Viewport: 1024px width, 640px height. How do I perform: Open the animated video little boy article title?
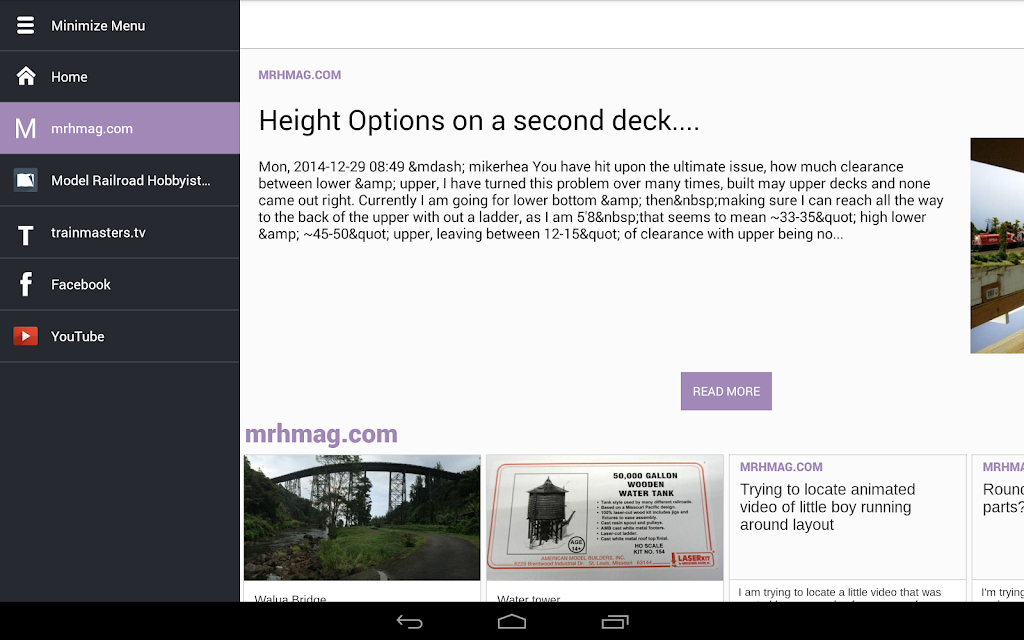point(827,507)
